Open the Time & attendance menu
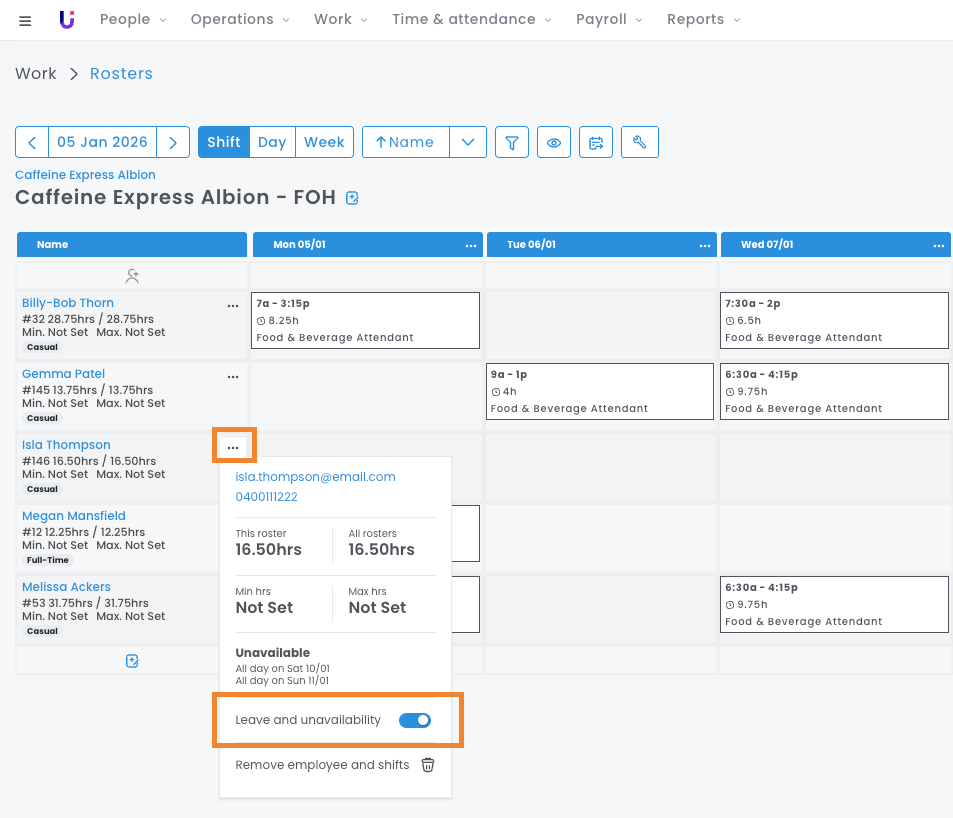 (471, 19)
